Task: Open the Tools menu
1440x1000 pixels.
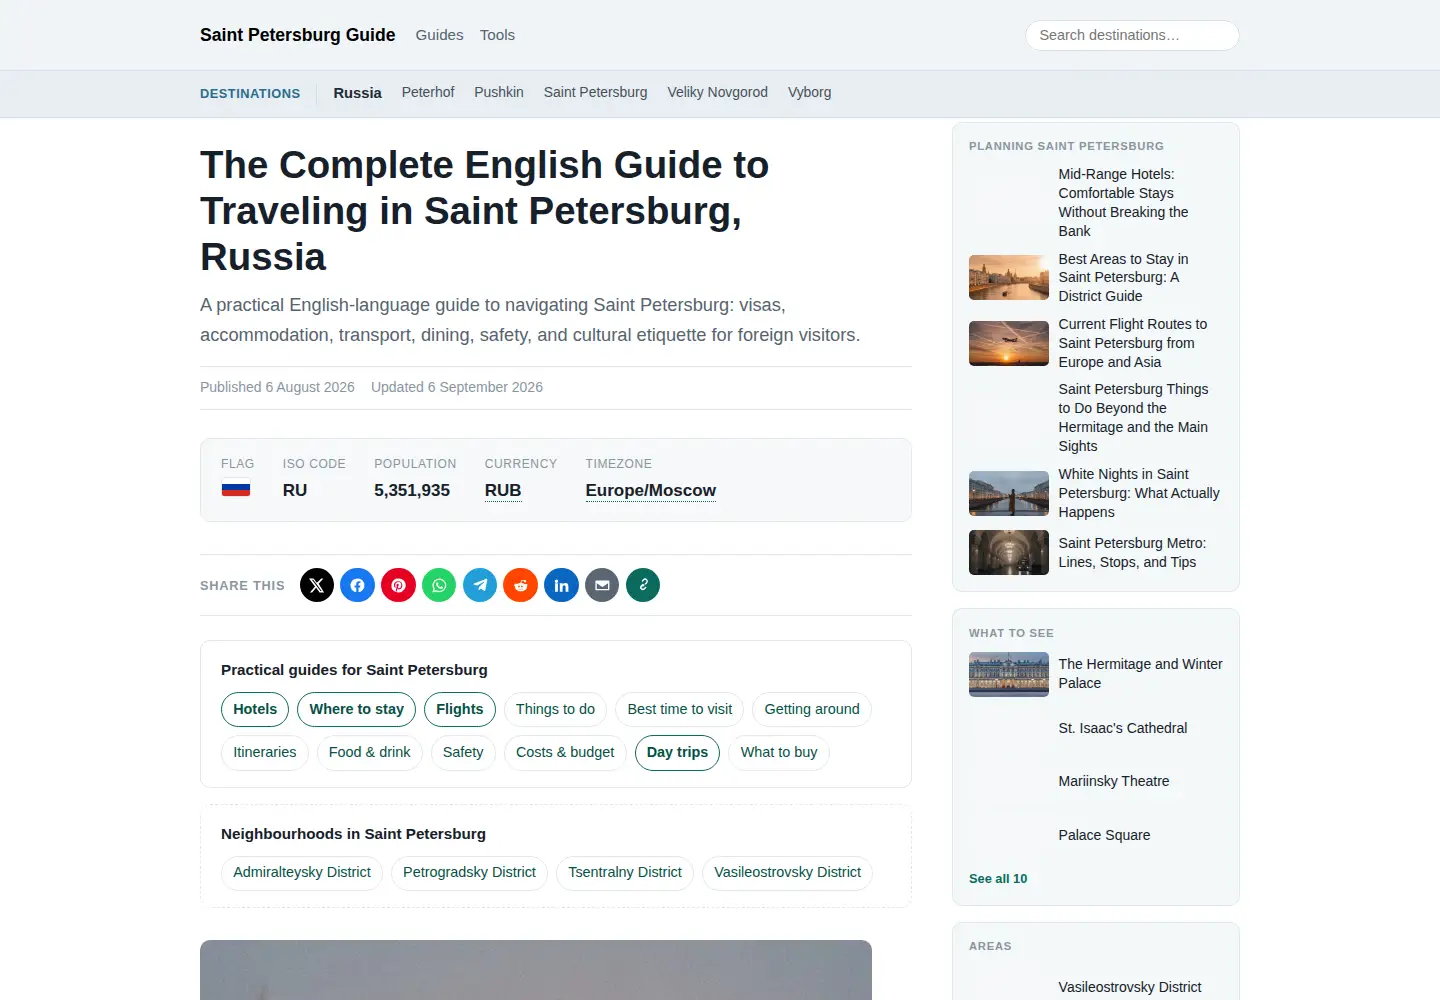Action: pos(497,35)
